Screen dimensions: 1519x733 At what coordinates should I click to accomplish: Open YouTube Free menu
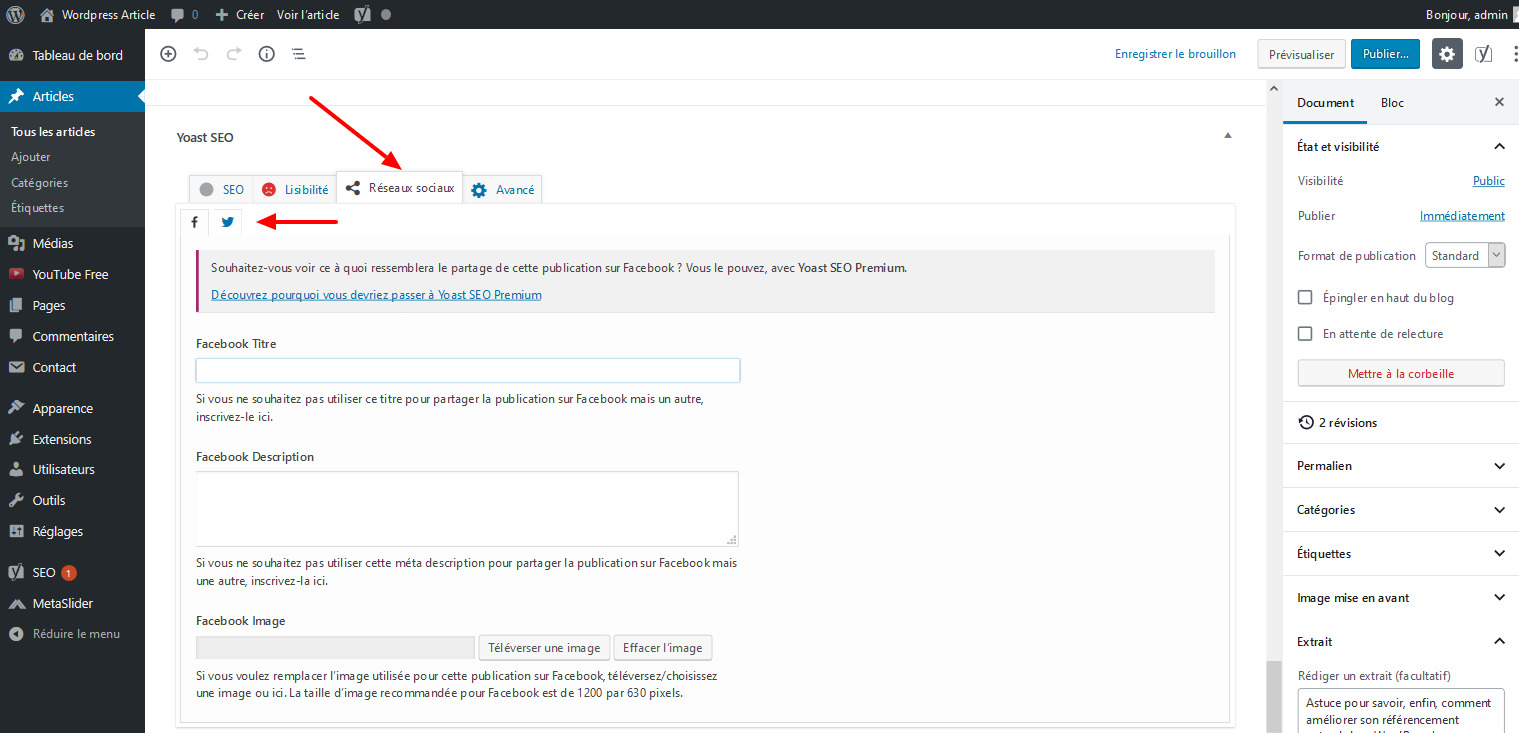coord(72,274)
